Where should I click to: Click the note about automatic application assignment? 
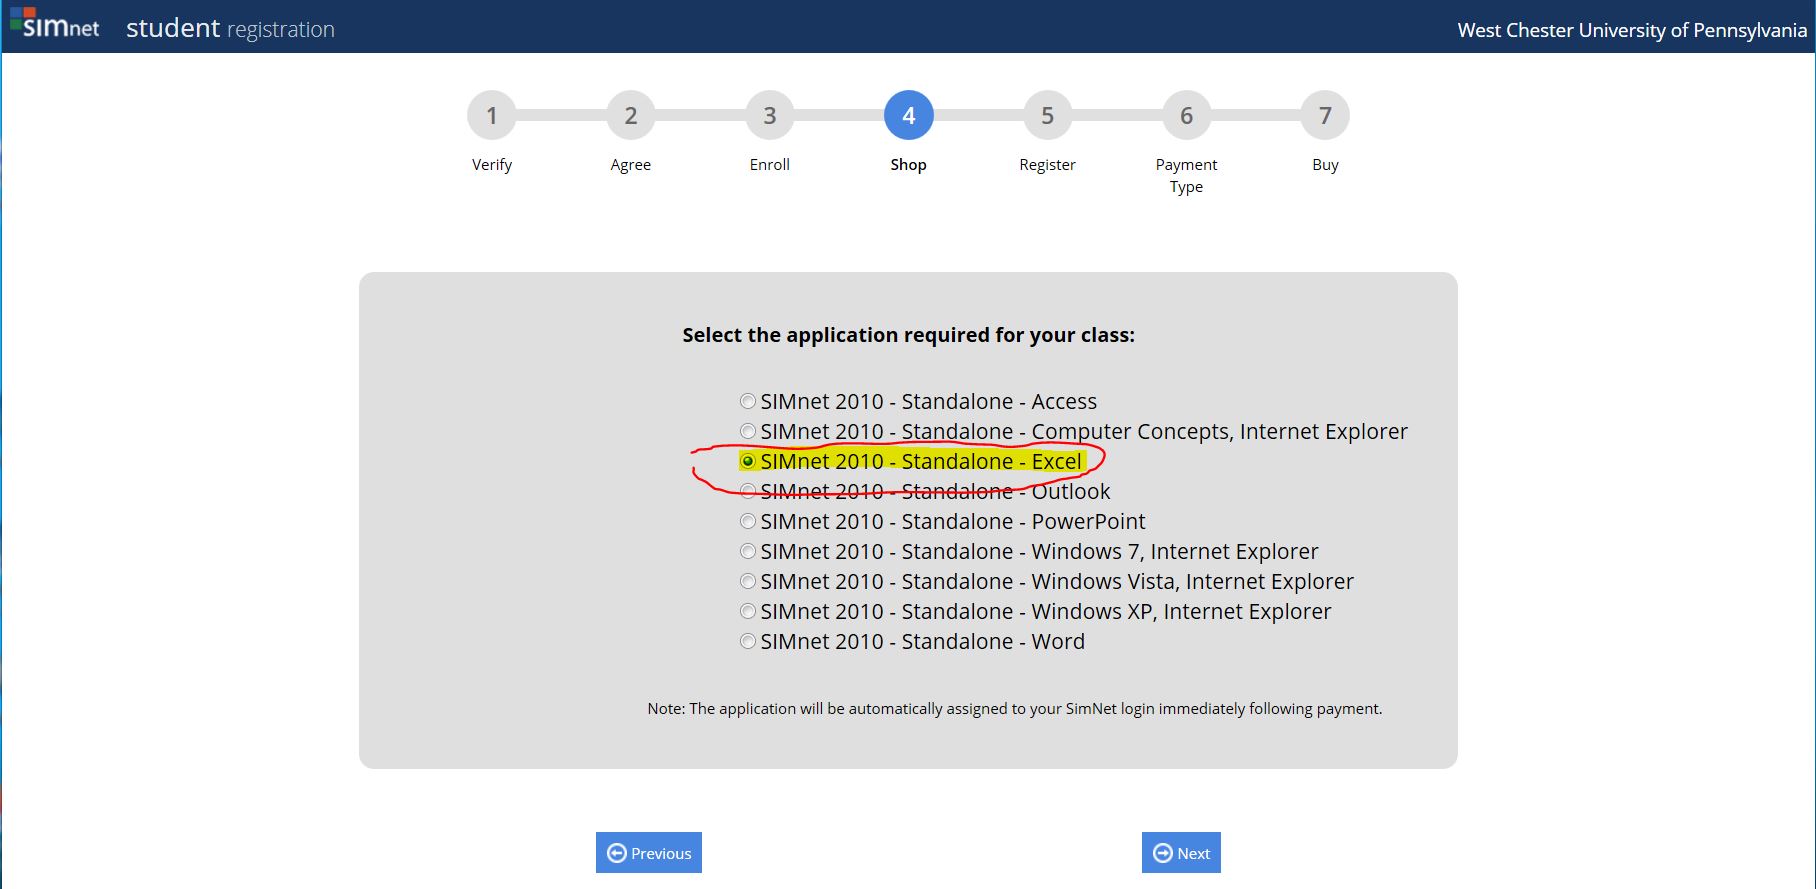[x=1015, y=708]
